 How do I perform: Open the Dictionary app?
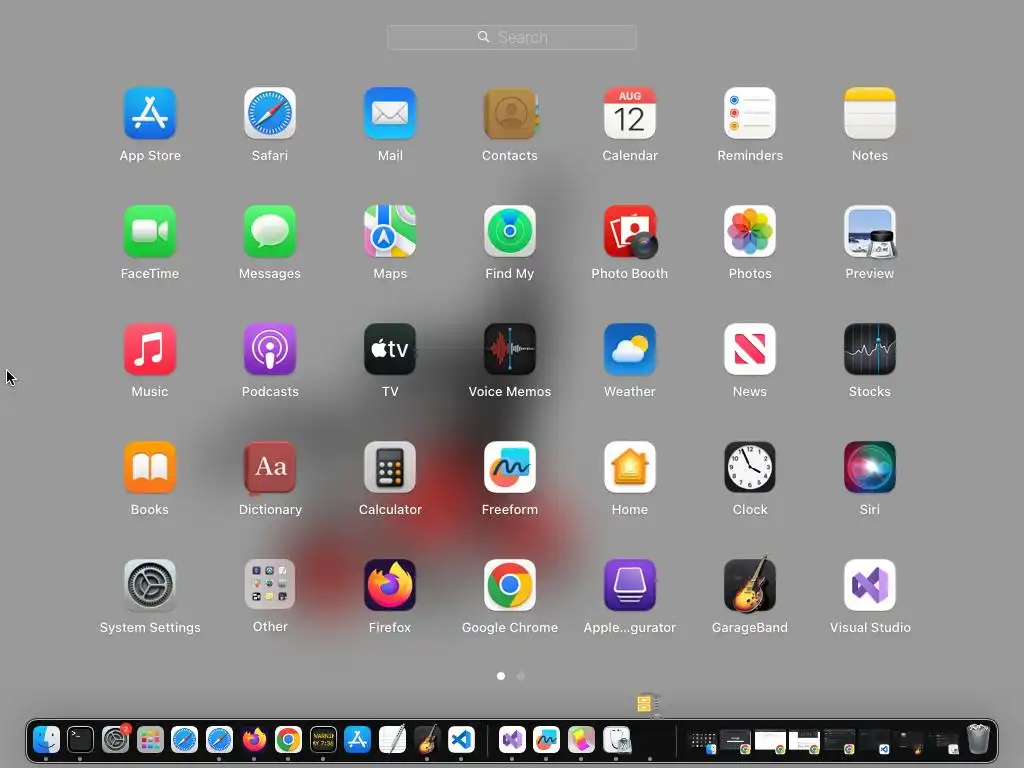click(x=270, y=467)
